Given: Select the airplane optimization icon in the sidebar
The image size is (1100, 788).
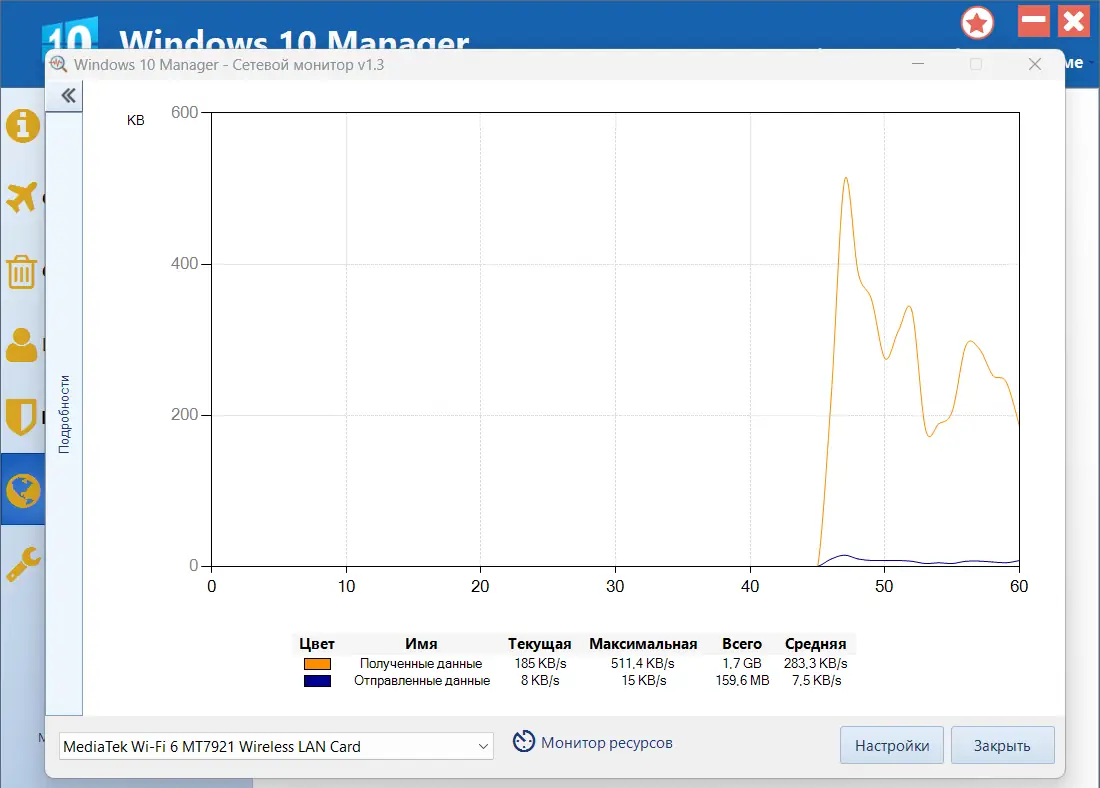Looking at the screenshot, I should click(x=22, y=198).
